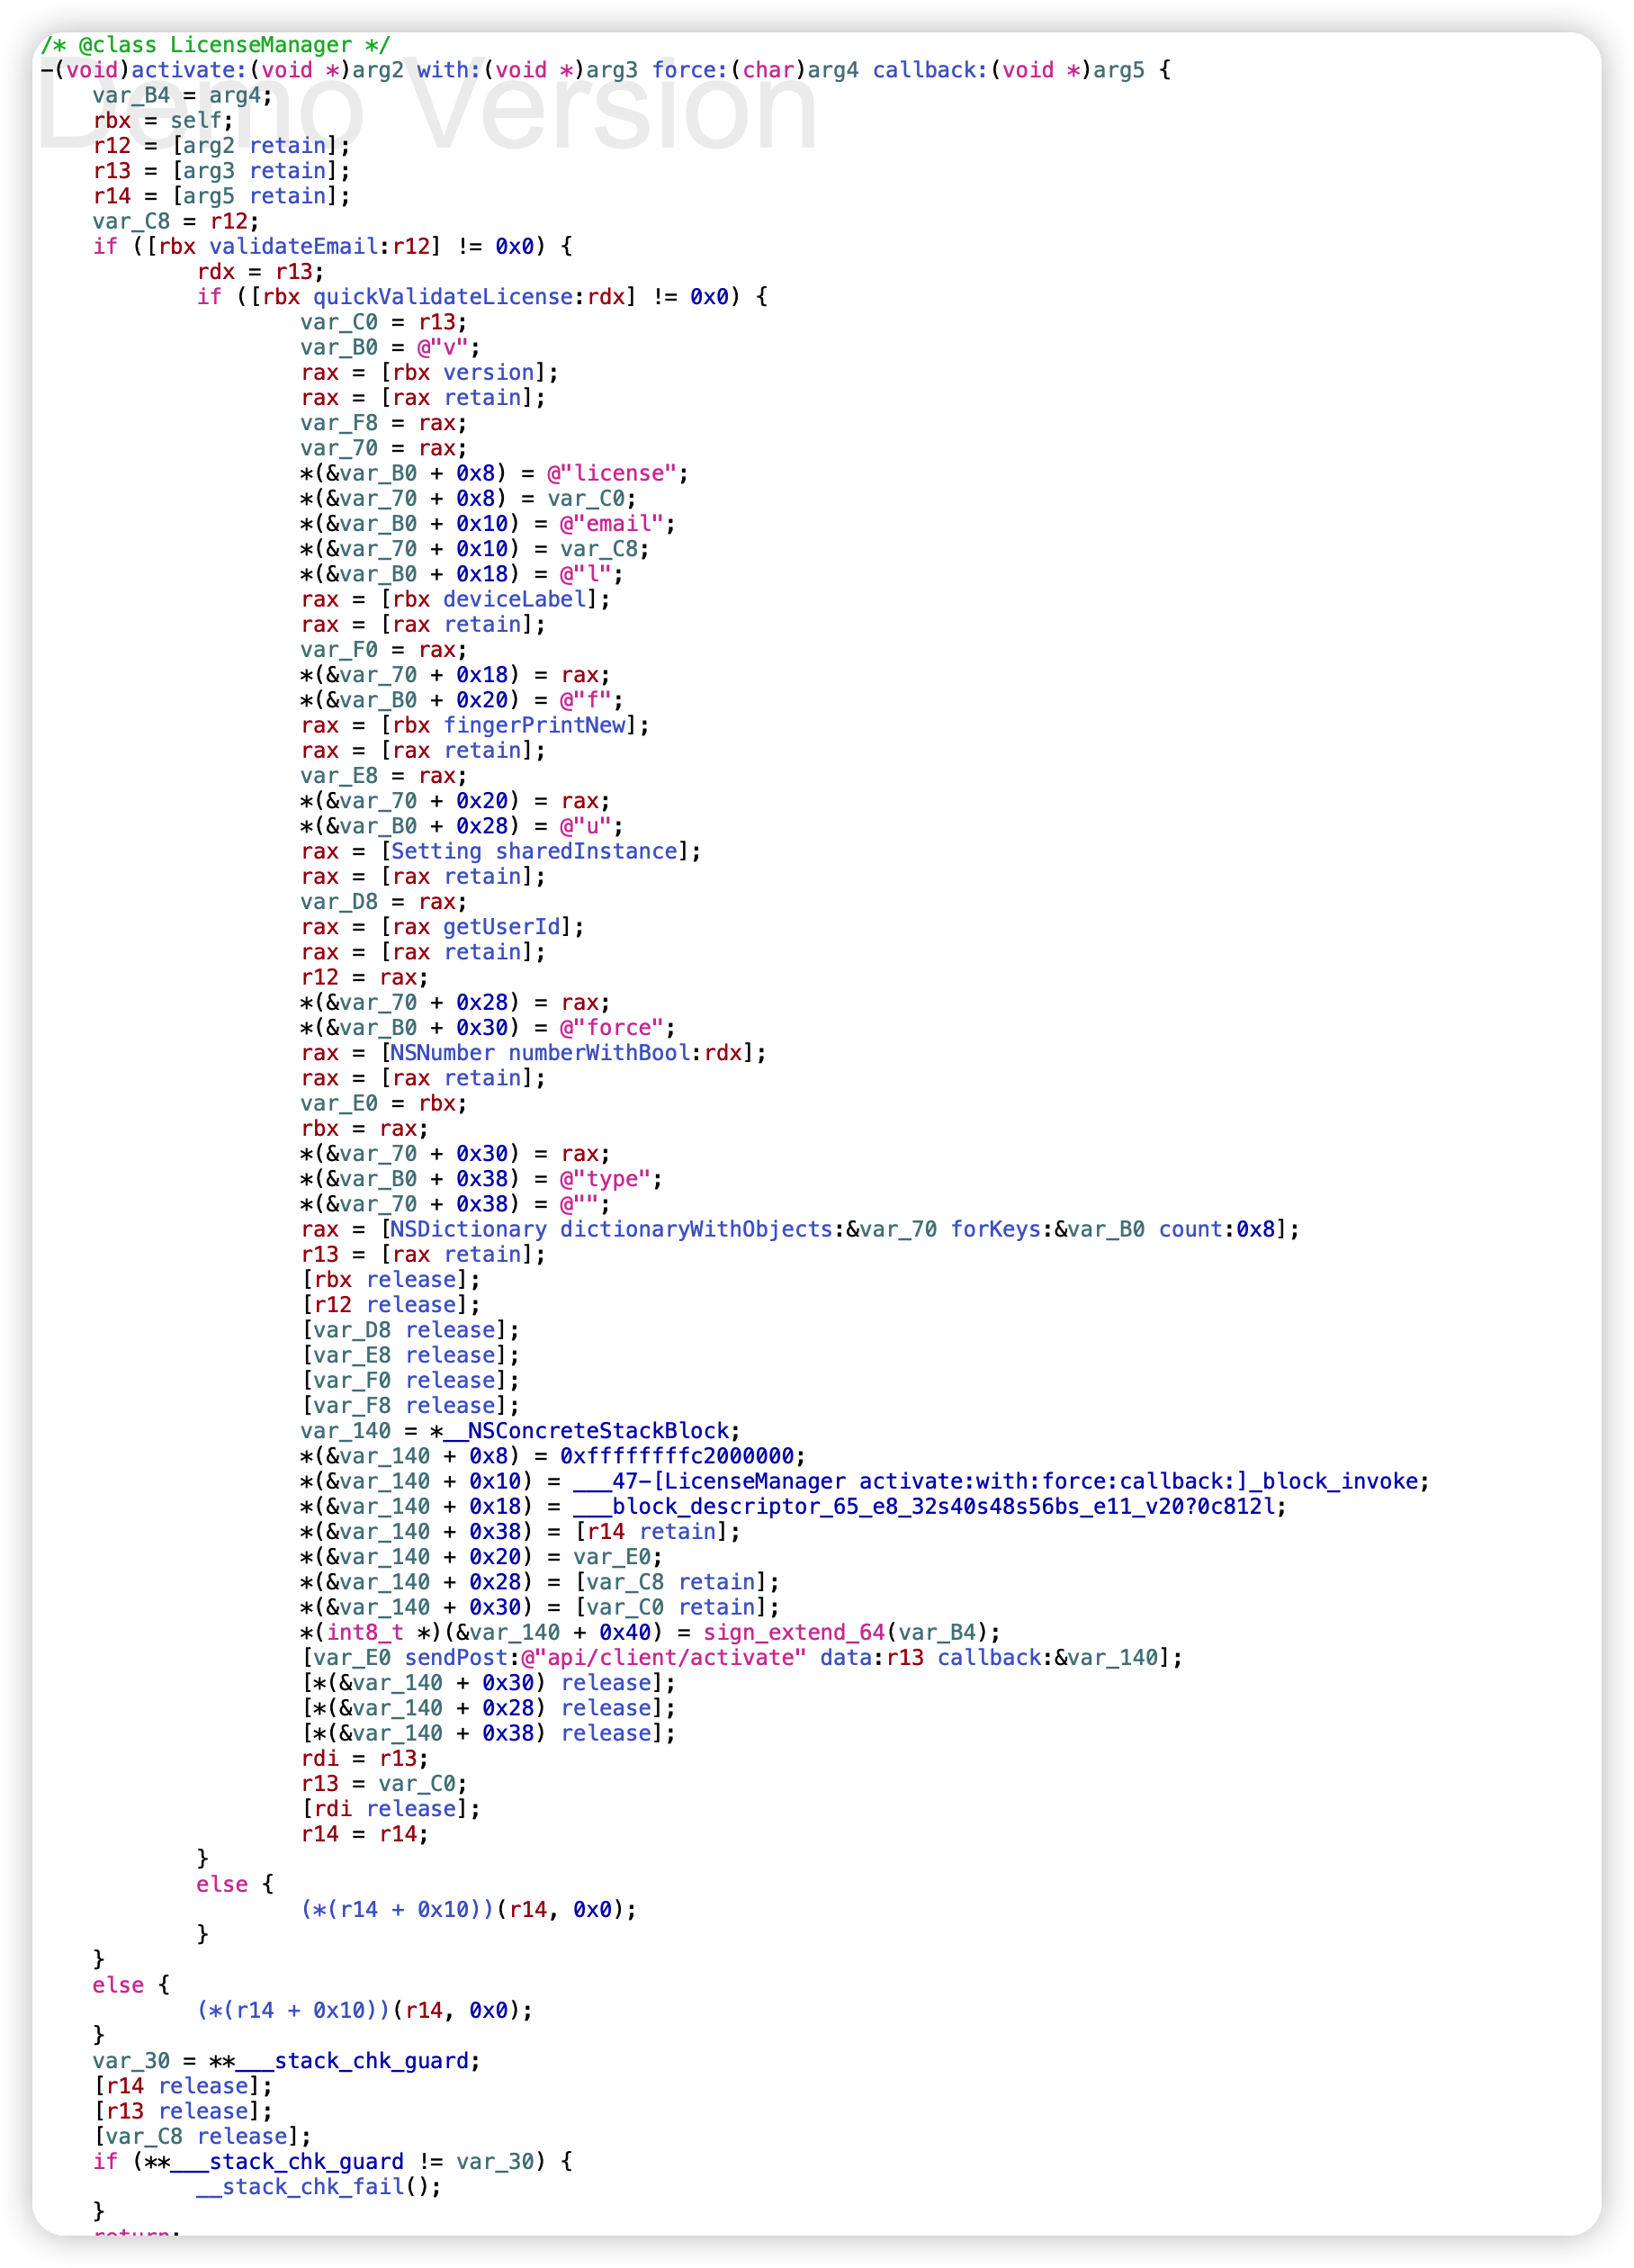This screenshot has height=2268, width=1634.
Task: Click the line "r14 = r14;"
Action: pyautogui.click(x=364, y=1834)
